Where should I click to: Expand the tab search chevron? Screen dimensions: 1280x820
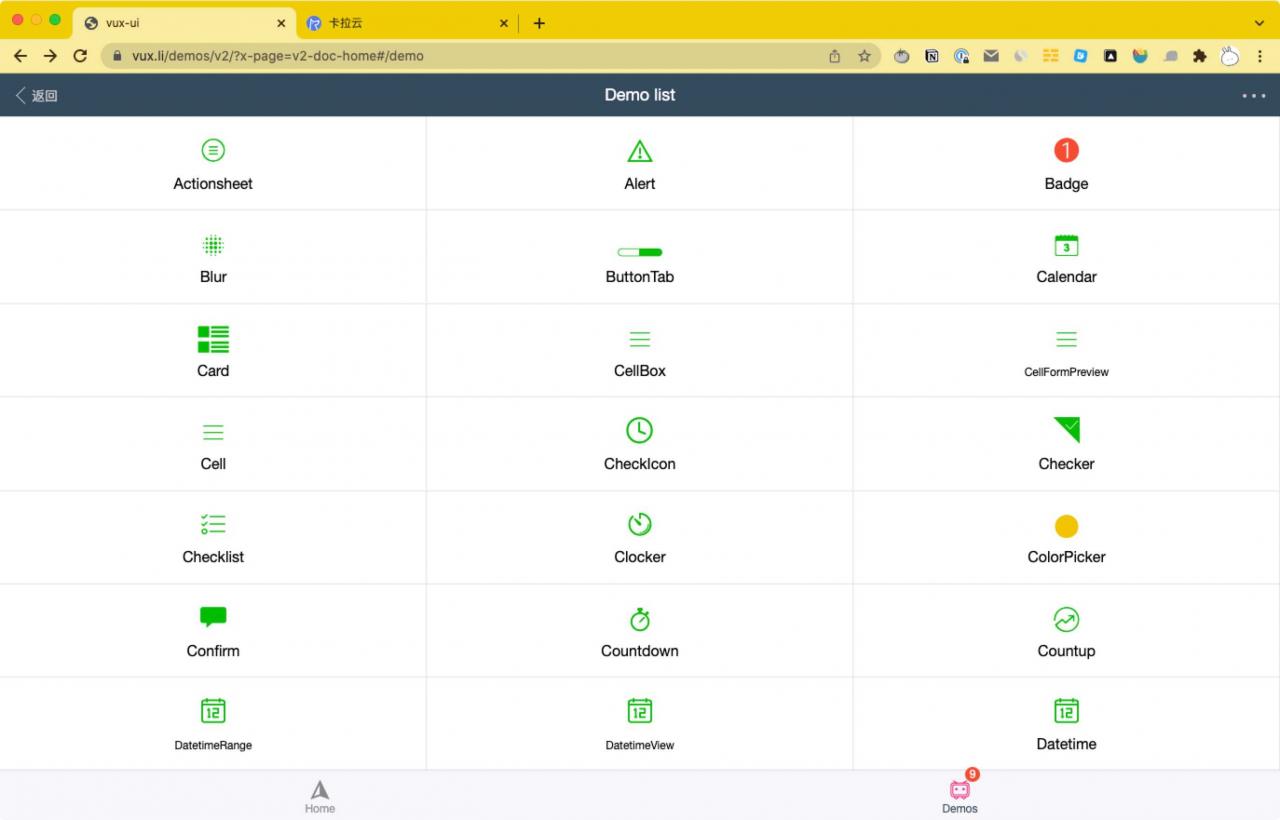[x=1259, y=23]
